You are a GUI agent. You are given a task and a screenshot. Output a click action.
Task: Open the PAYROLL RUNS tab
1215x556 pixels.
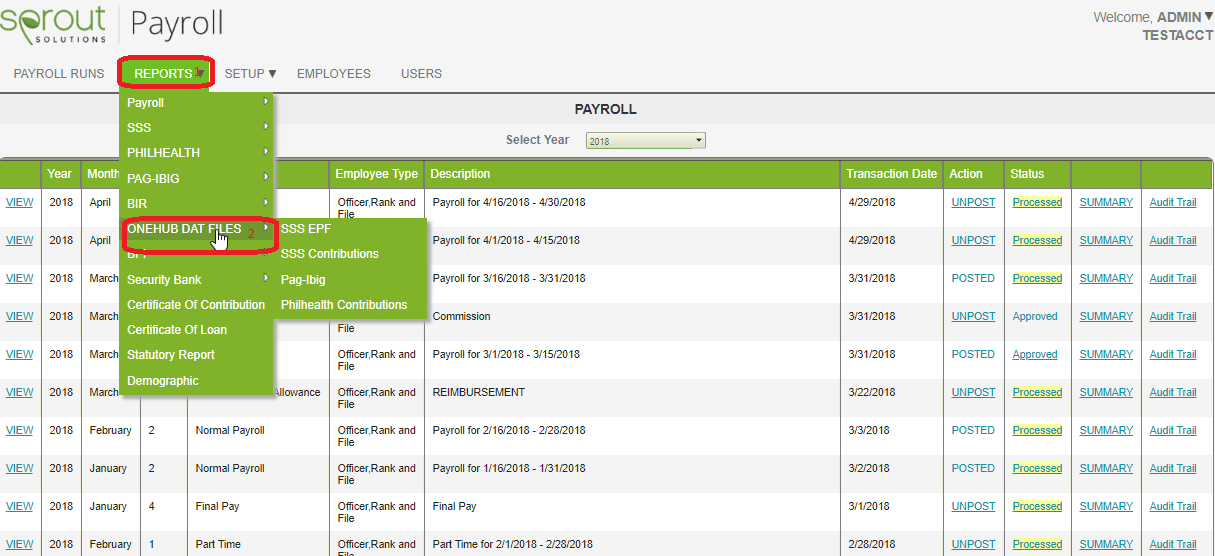click(x=59, y=74)
